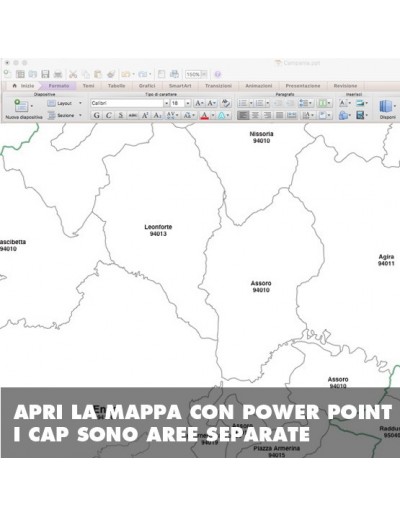Screen dimensions: 400x517
Task: Open the Layout dropdown
Action: coord(65,103)
